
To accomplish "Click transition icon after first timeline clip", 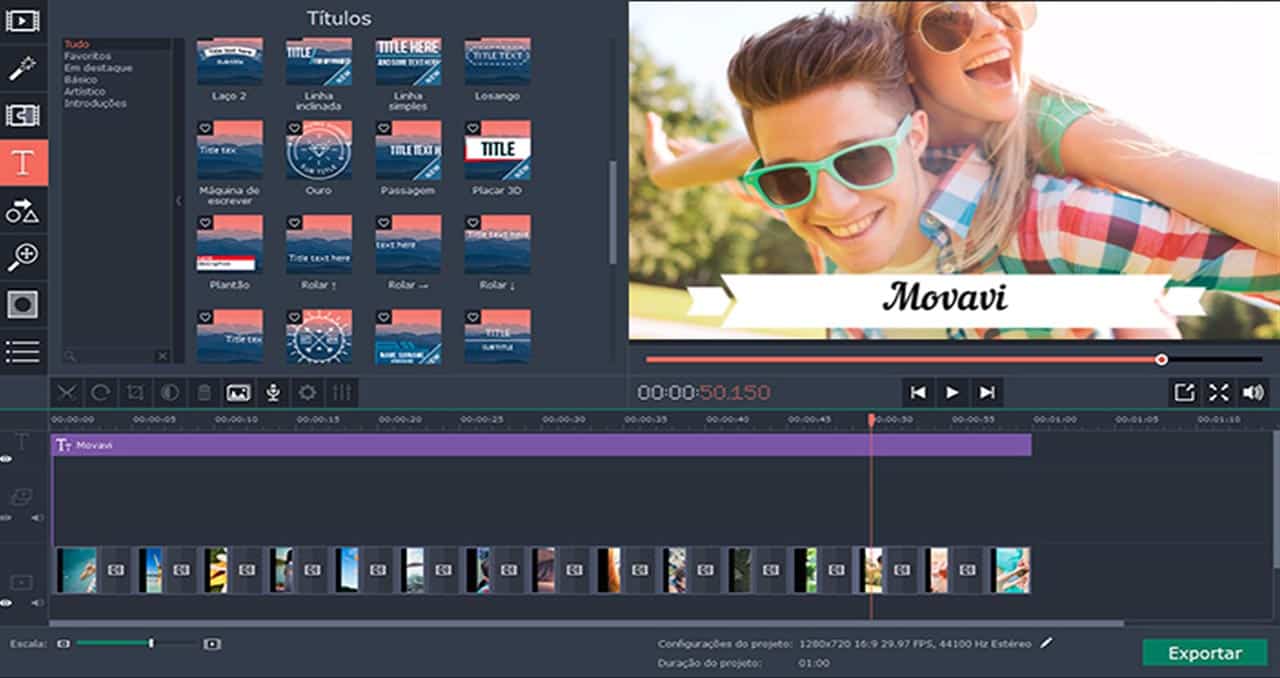I will (116, 570).
